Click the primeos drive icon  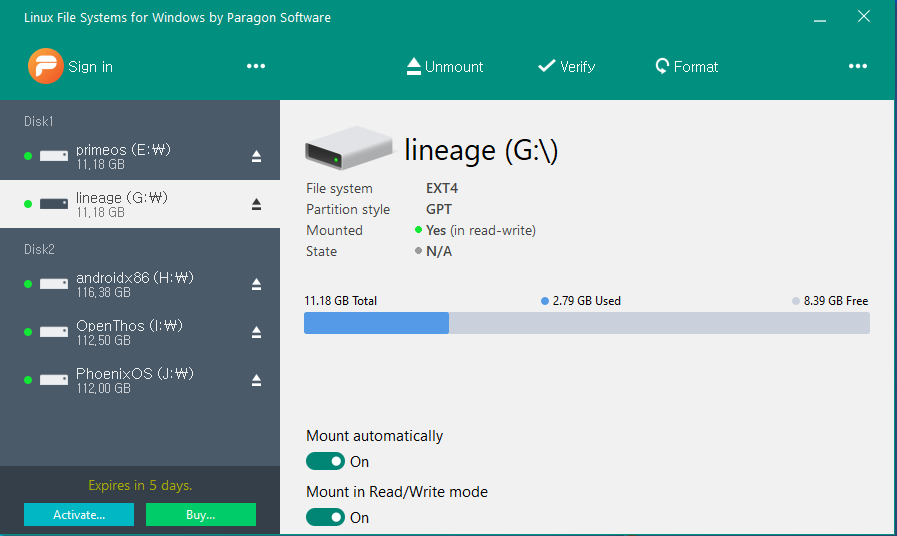[54, 156]
